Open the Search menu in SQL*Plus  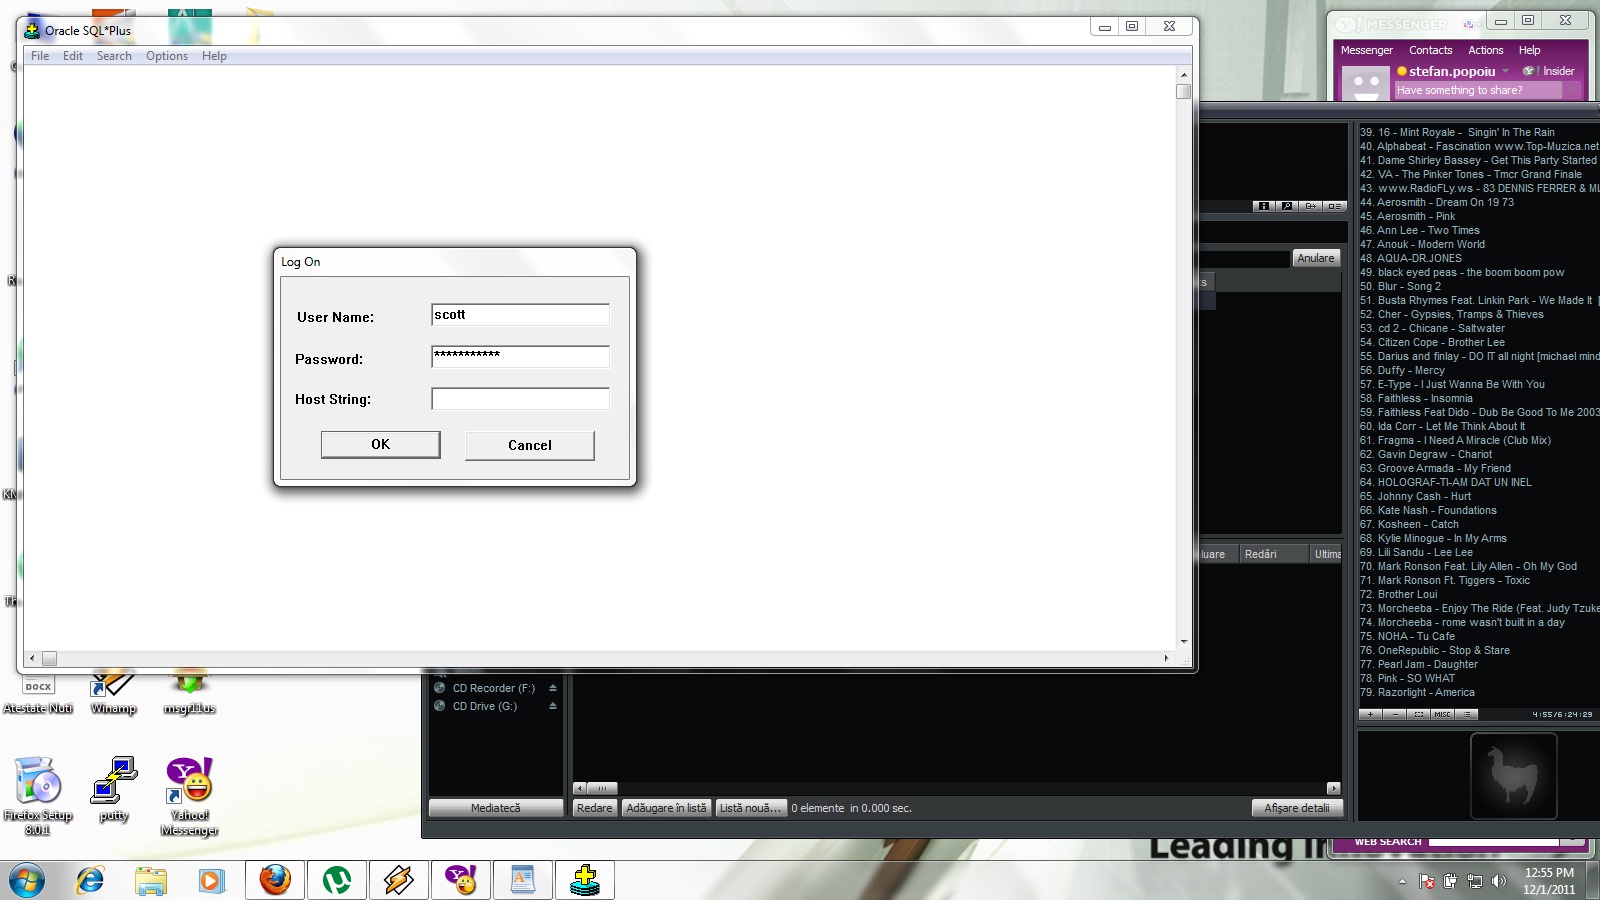pos(114,56)
